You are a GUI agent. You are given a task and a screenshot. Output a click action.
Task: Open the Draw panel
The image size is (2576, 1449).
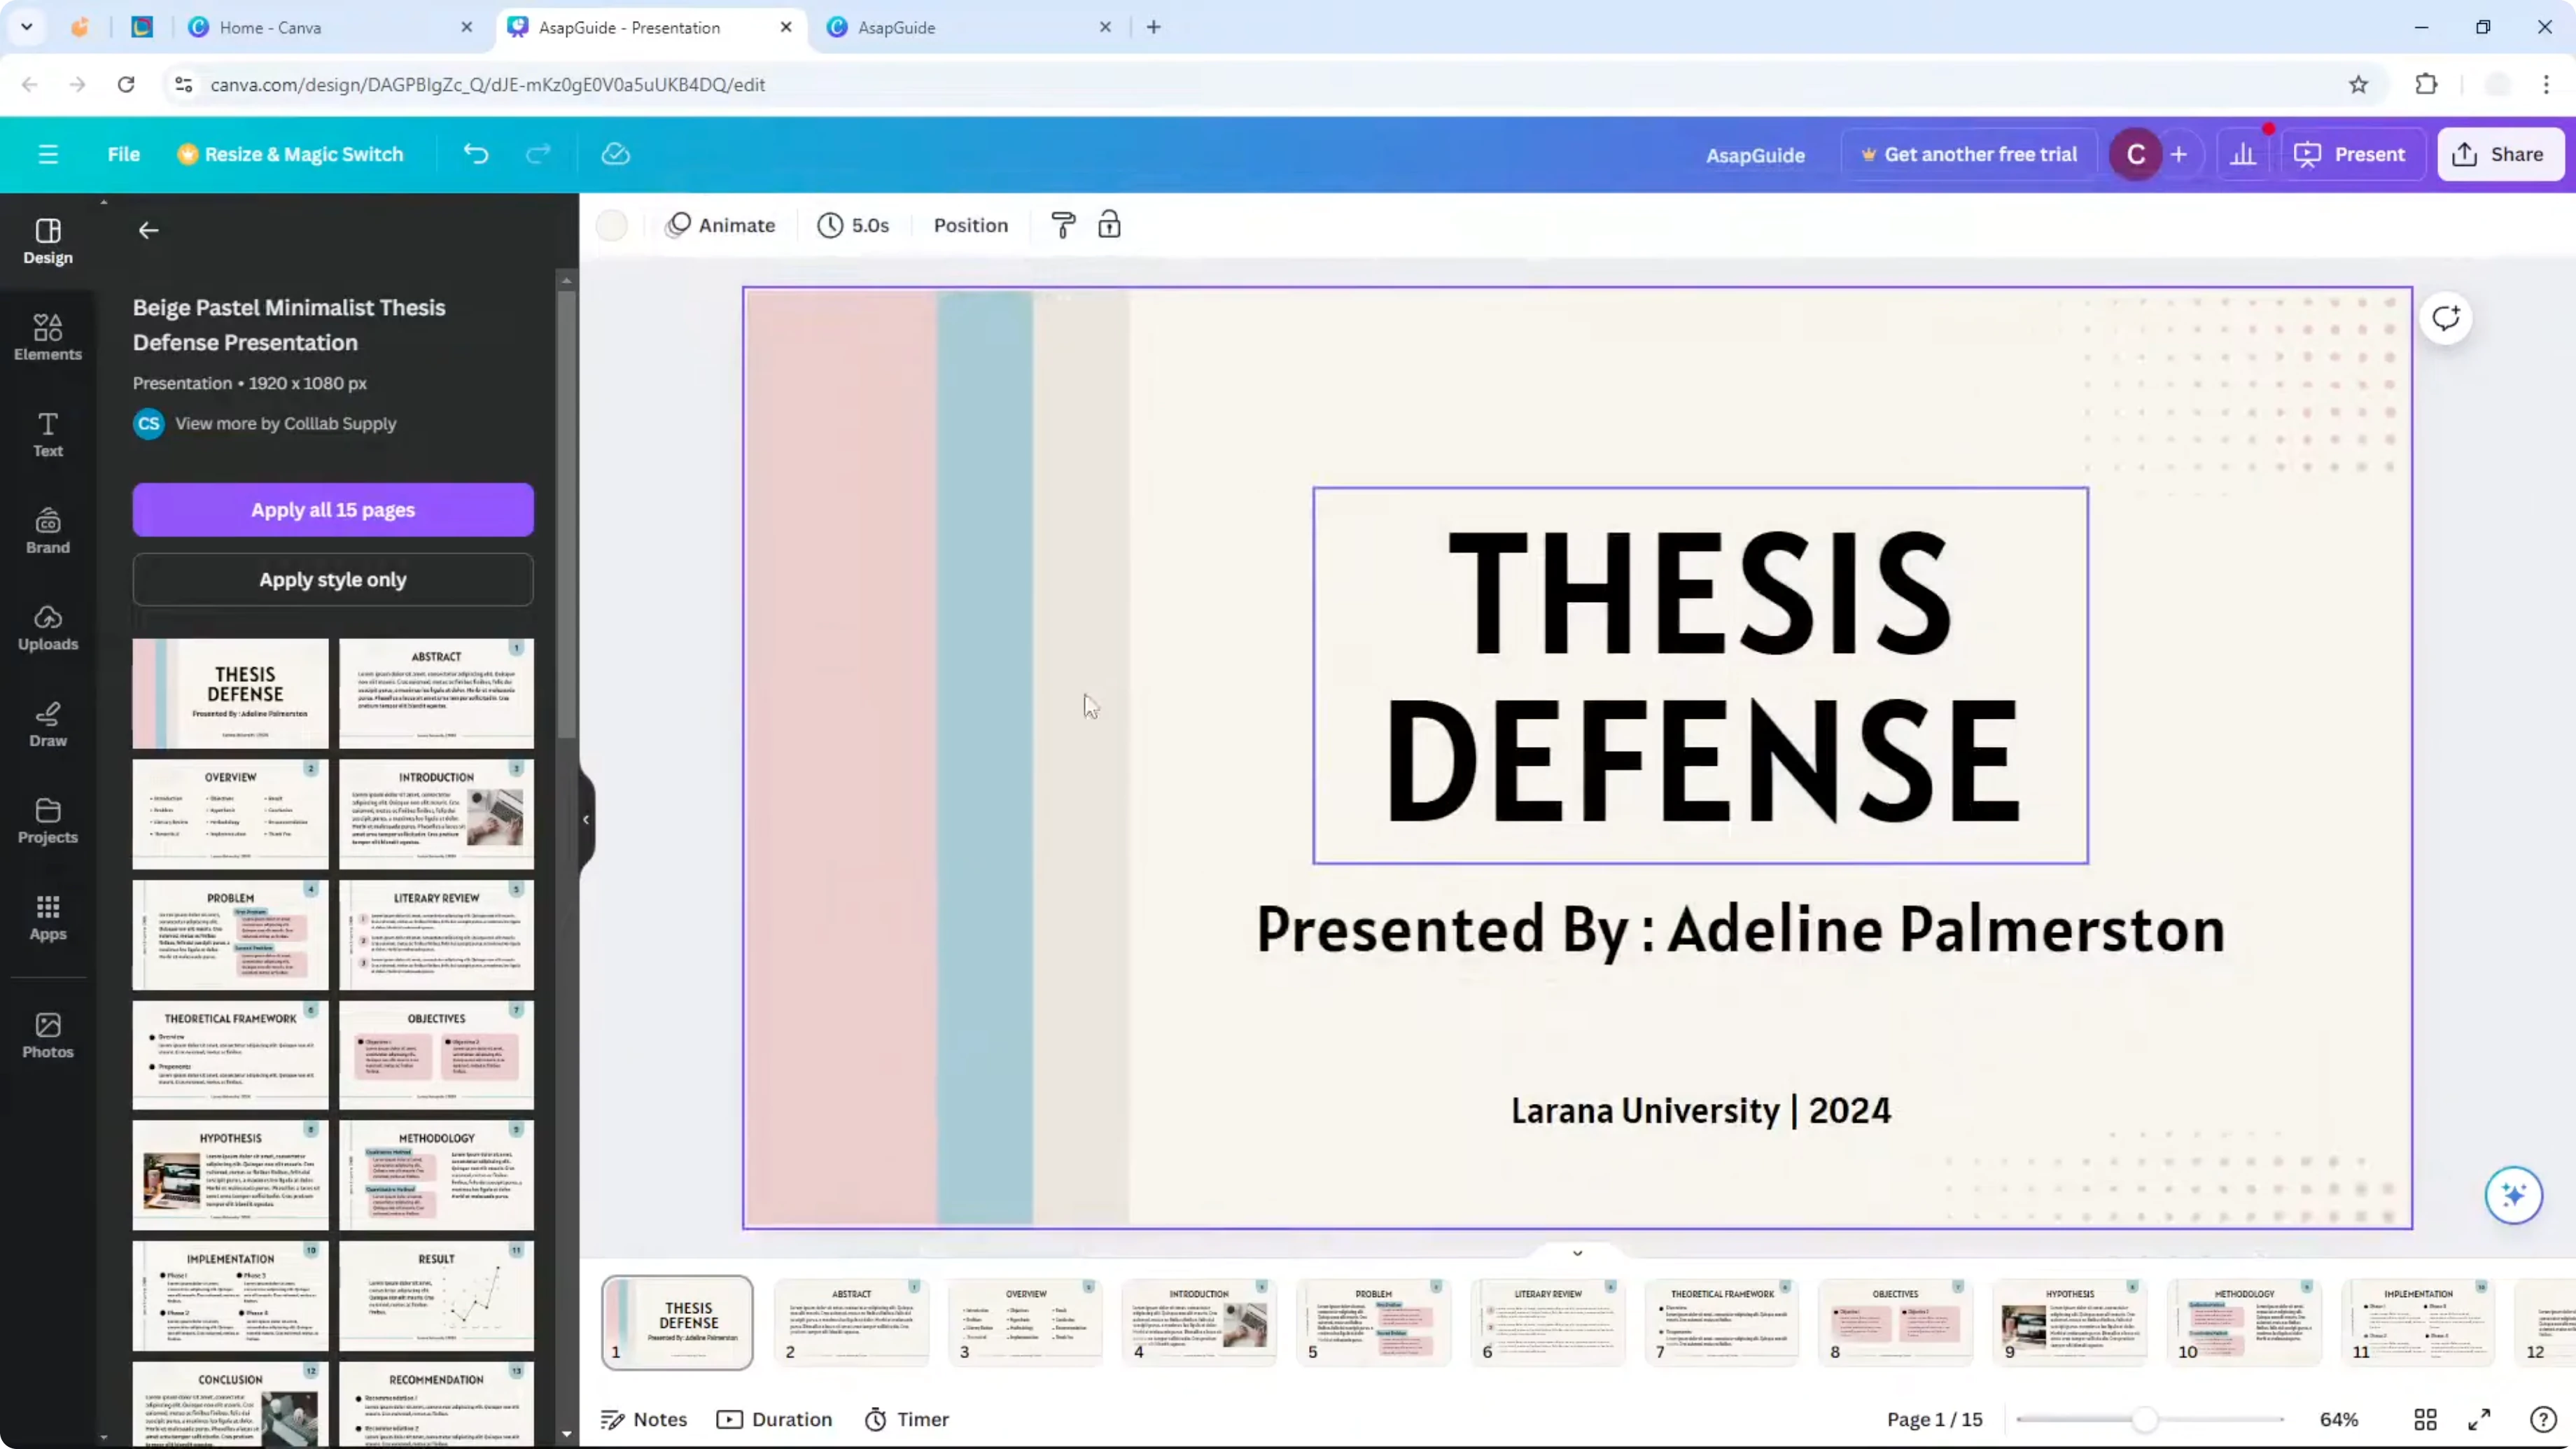pos(48,725)
